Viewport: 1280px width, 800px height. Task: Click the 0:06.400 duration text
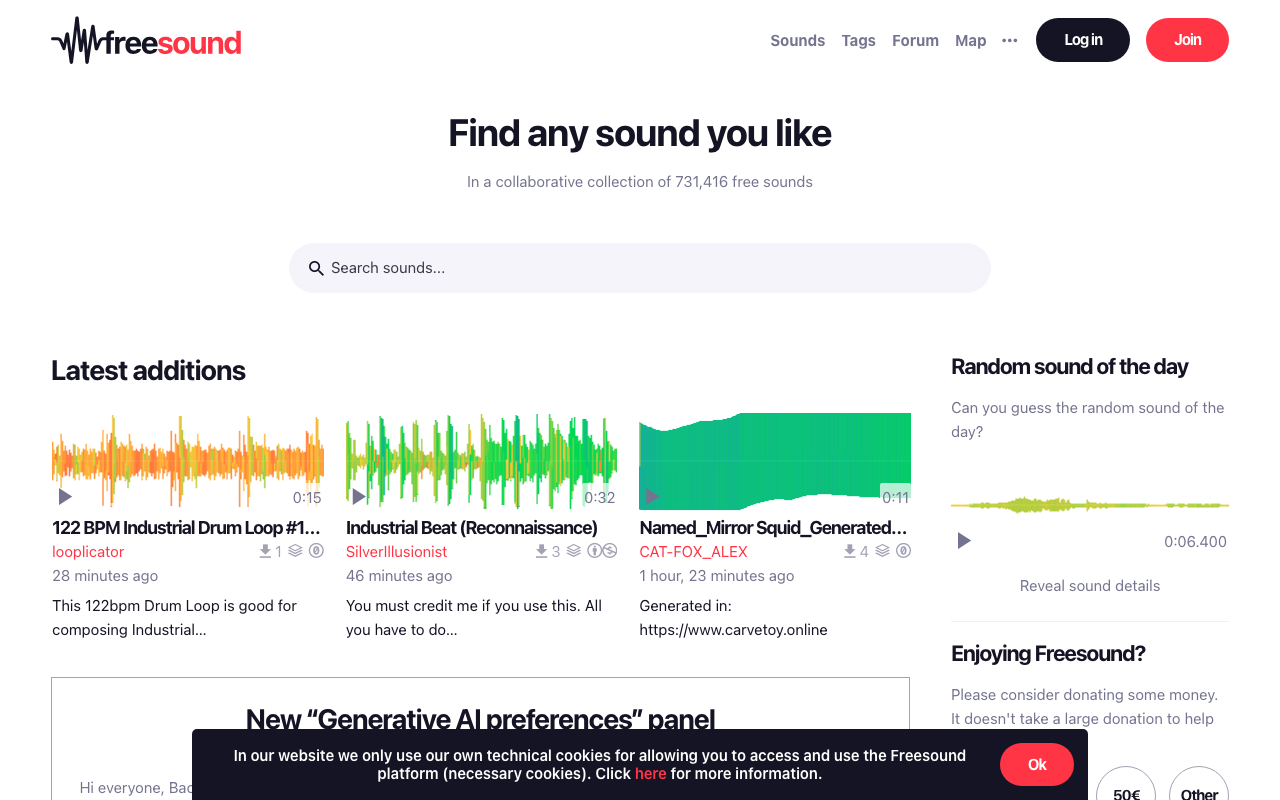[x=1195, y=542]
